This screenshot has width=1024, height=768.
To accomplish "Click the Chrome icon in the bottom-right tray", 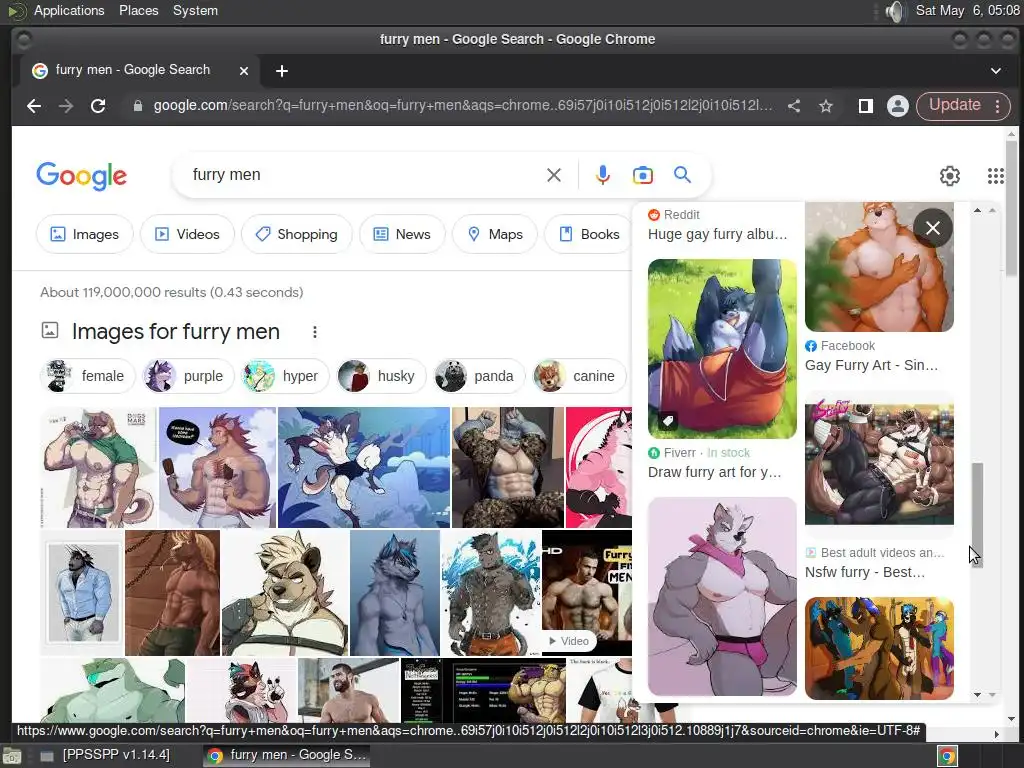I will click(948, 756).
